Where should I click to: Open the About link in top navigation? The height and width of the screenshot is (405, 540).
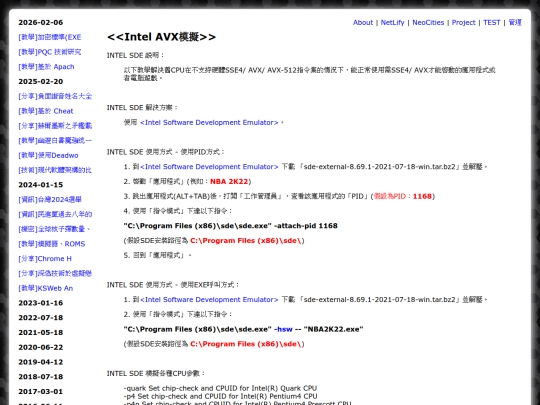(363, 22)
